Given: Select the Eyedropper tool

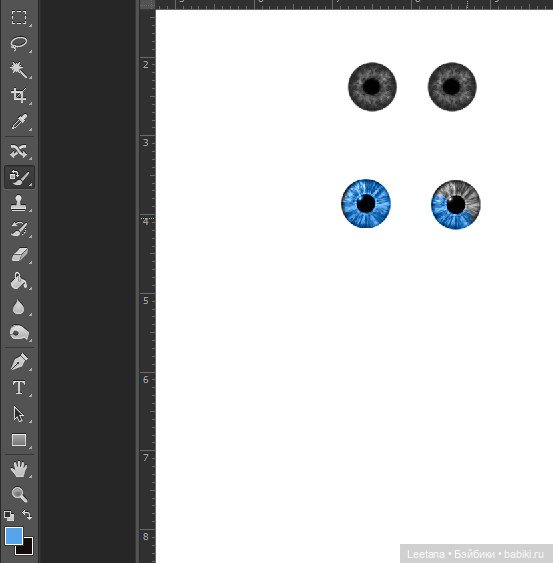Looking at the screenshot, I should 19,121.
